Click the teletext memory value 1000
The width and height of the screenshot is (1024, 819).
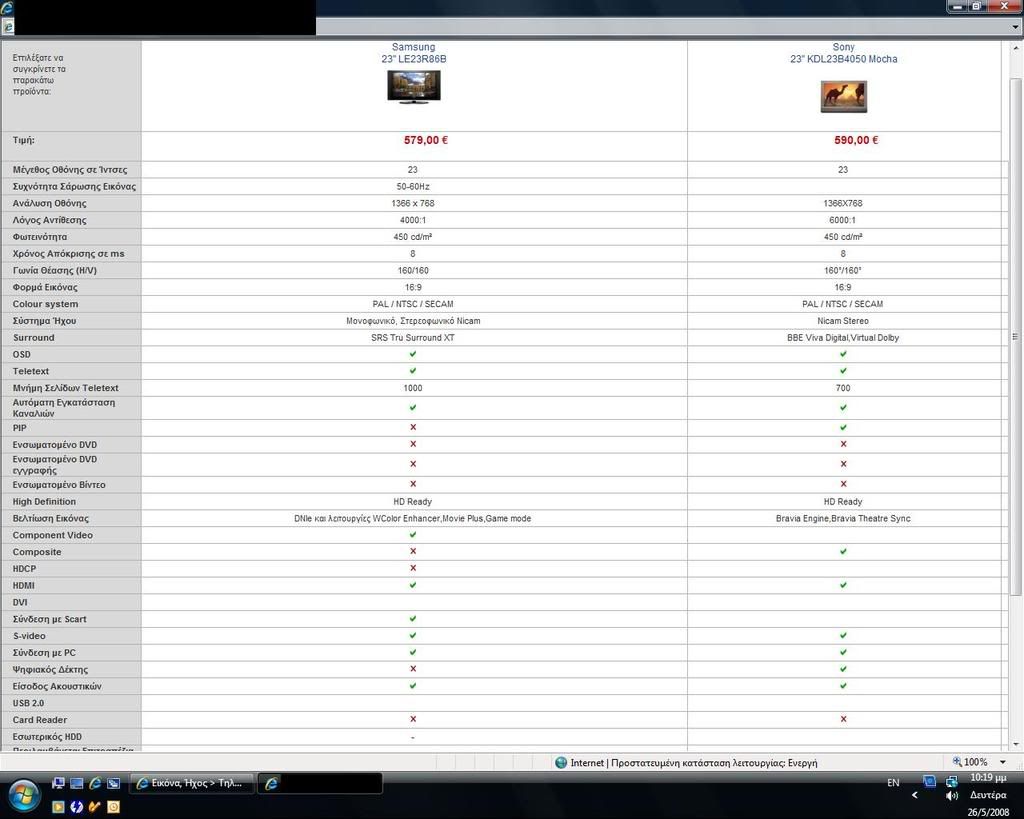tap(413, 388)
